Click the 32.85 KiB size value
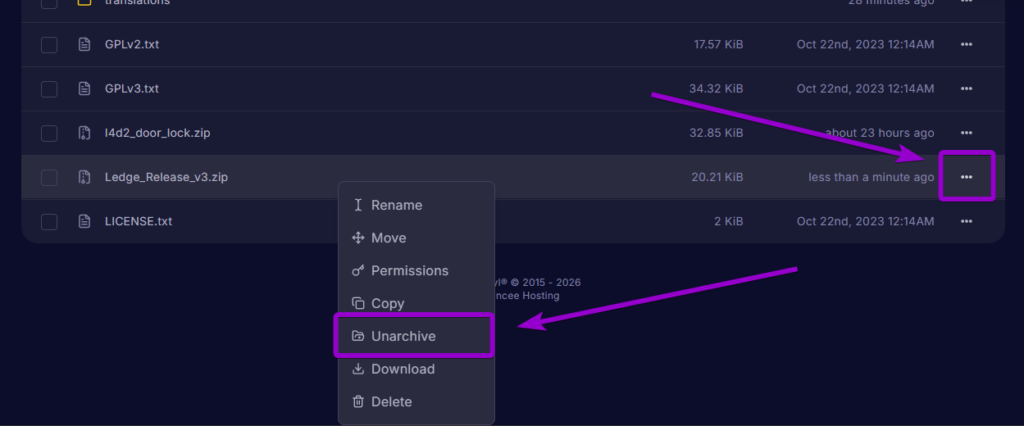This screenshot has width=1024, height=426. pos(716,133)
